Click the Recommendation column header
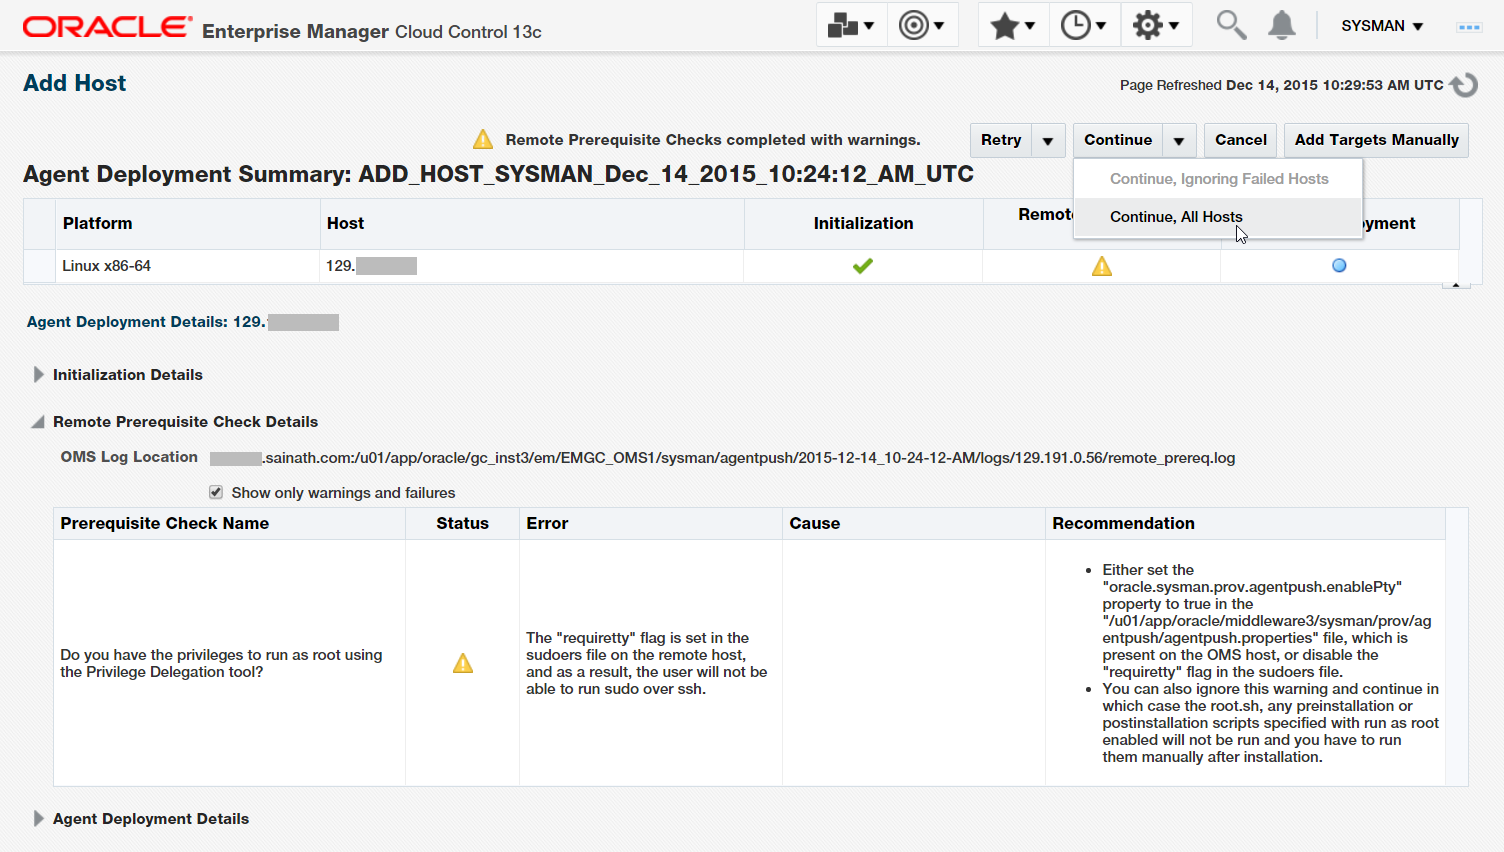This screenshot has width=1504, height=852. click(x=1245, y=523)
